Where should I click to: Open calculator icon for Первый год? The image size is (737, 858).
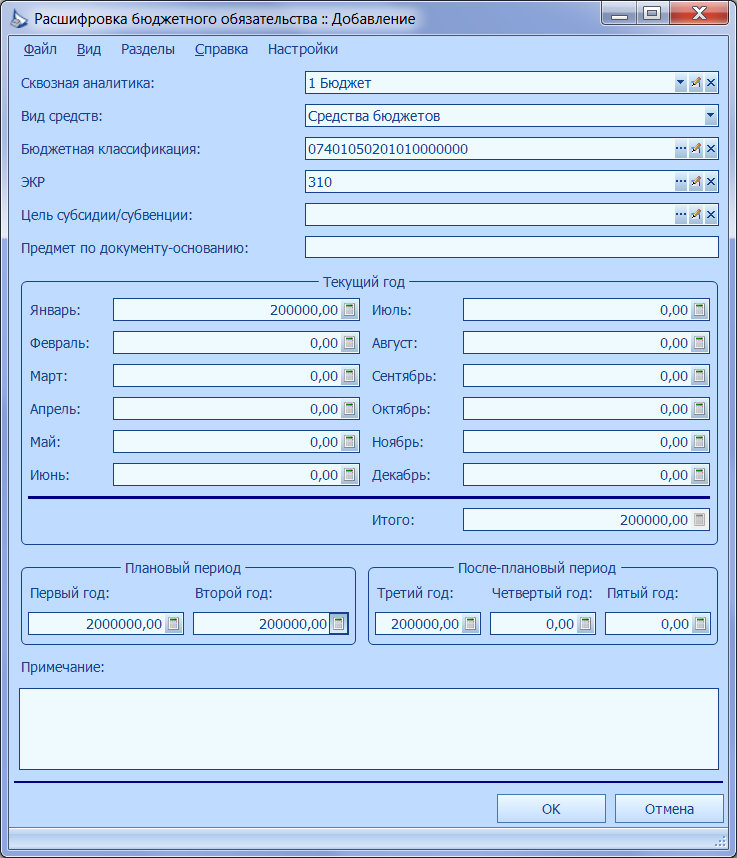(x=173, y=623)
